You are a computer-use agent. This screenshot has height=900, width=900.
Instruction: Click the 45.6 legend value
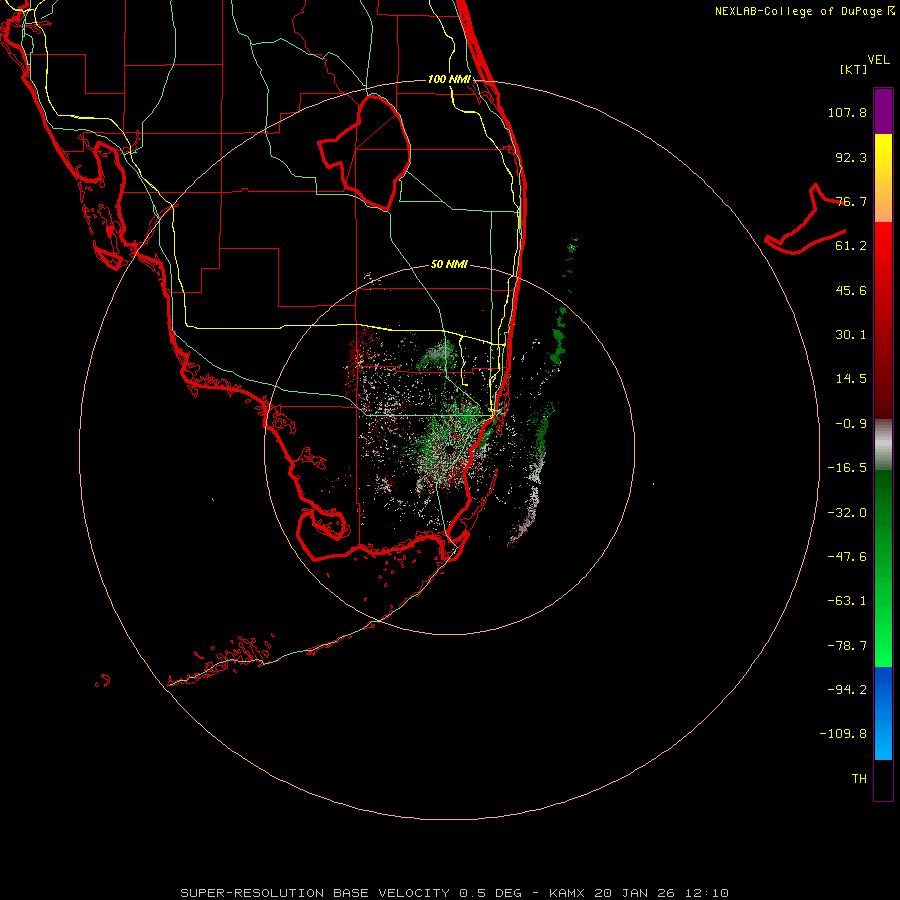point(851,290)
